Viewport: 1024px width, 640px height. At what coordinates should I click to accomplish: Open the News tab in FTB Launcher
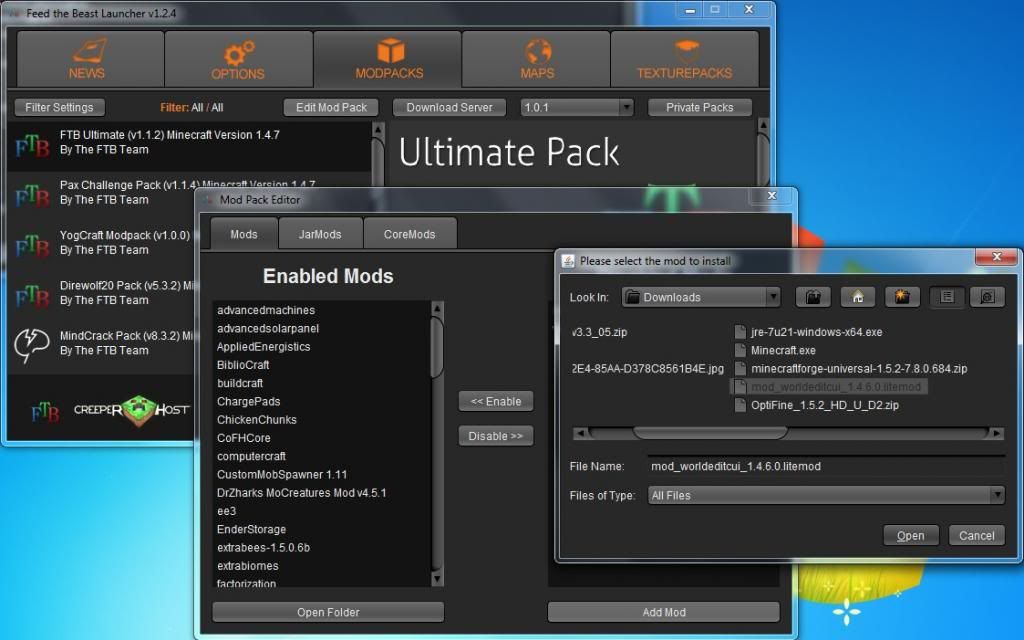(x=90, y=59)
